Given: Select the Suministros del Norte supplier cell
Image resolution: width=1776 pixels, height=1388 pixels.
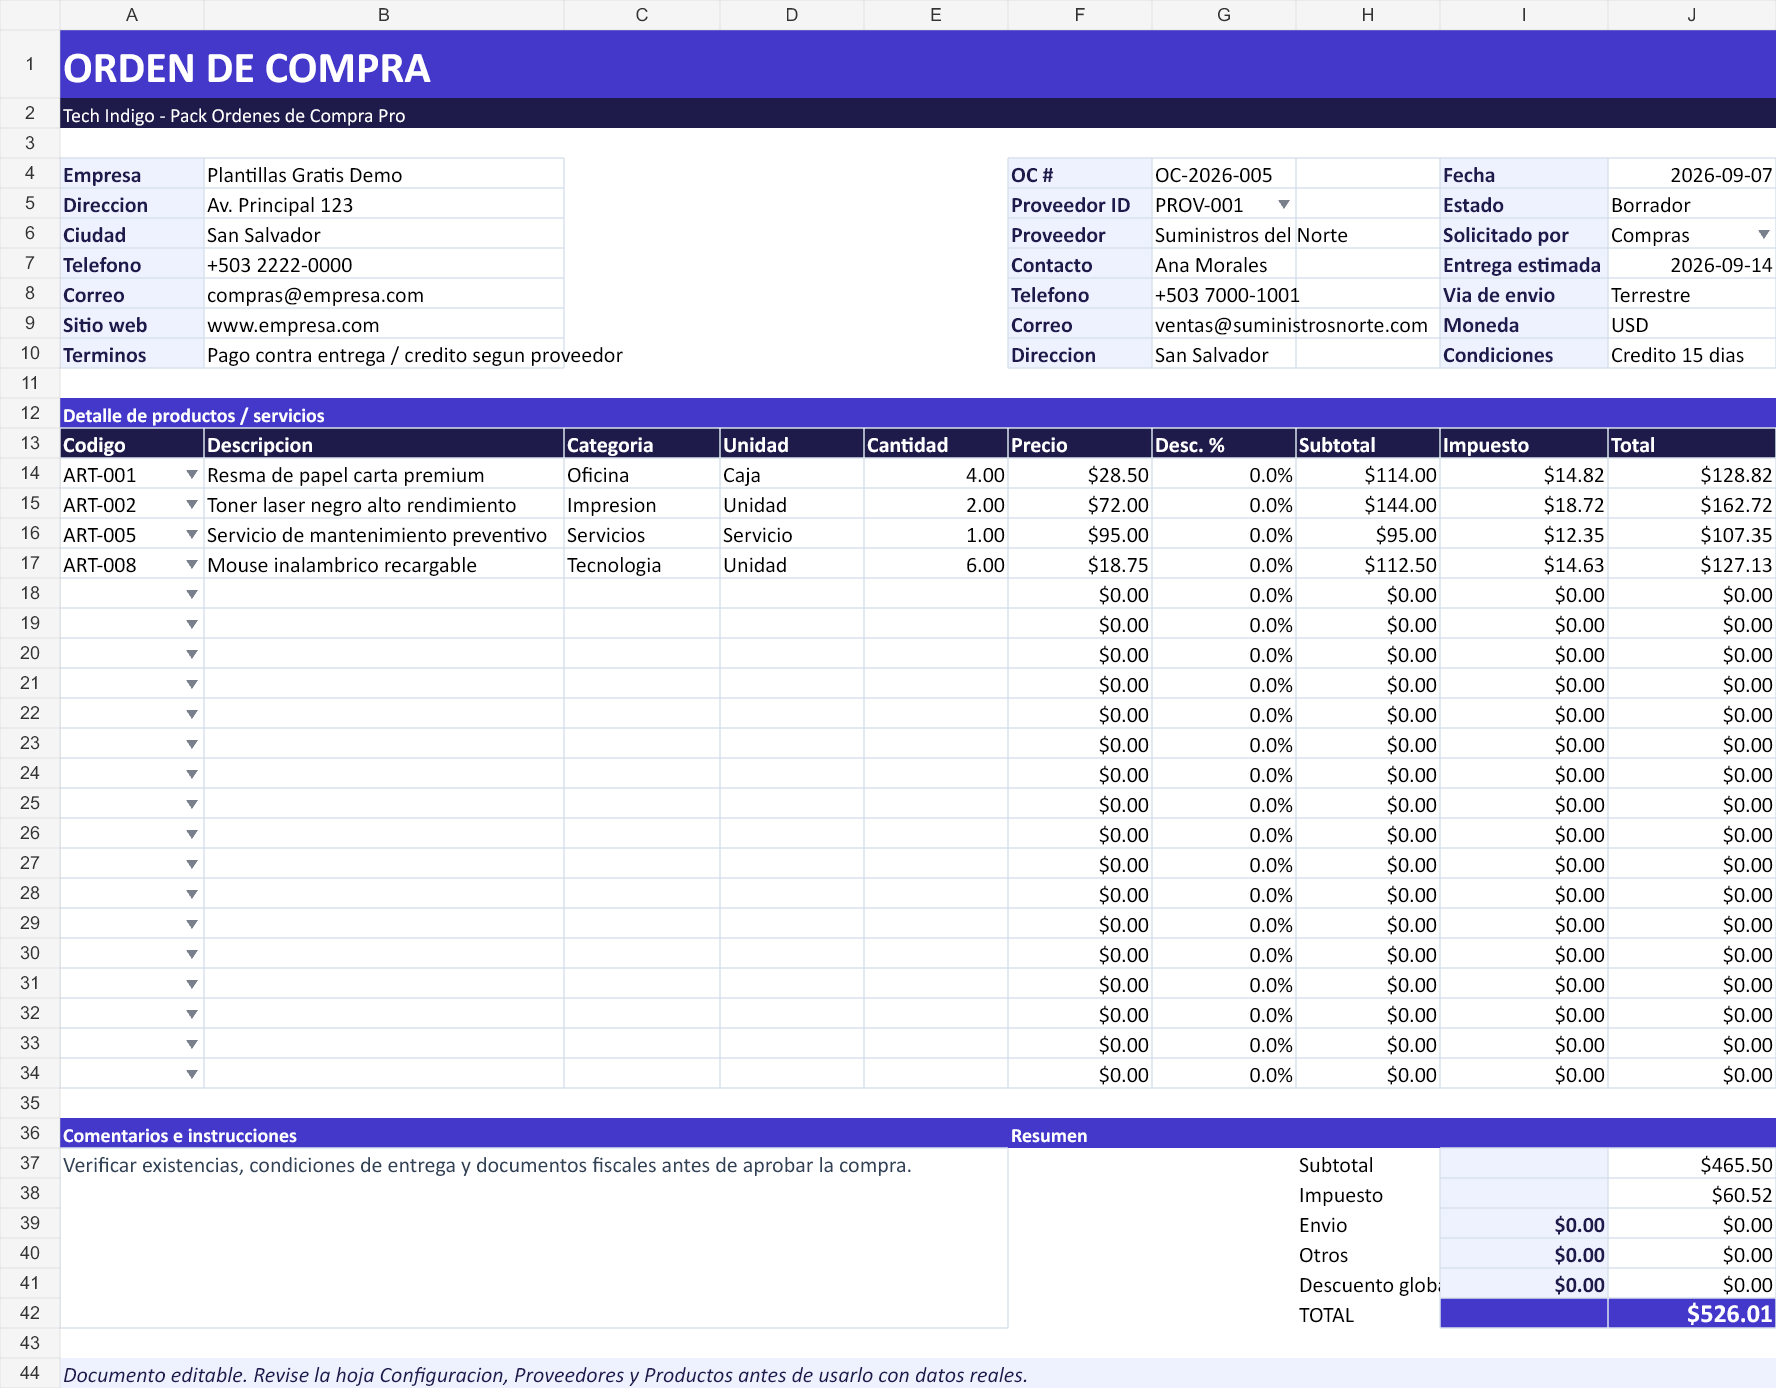Looking at the screenshot, I should (1224, 234).
